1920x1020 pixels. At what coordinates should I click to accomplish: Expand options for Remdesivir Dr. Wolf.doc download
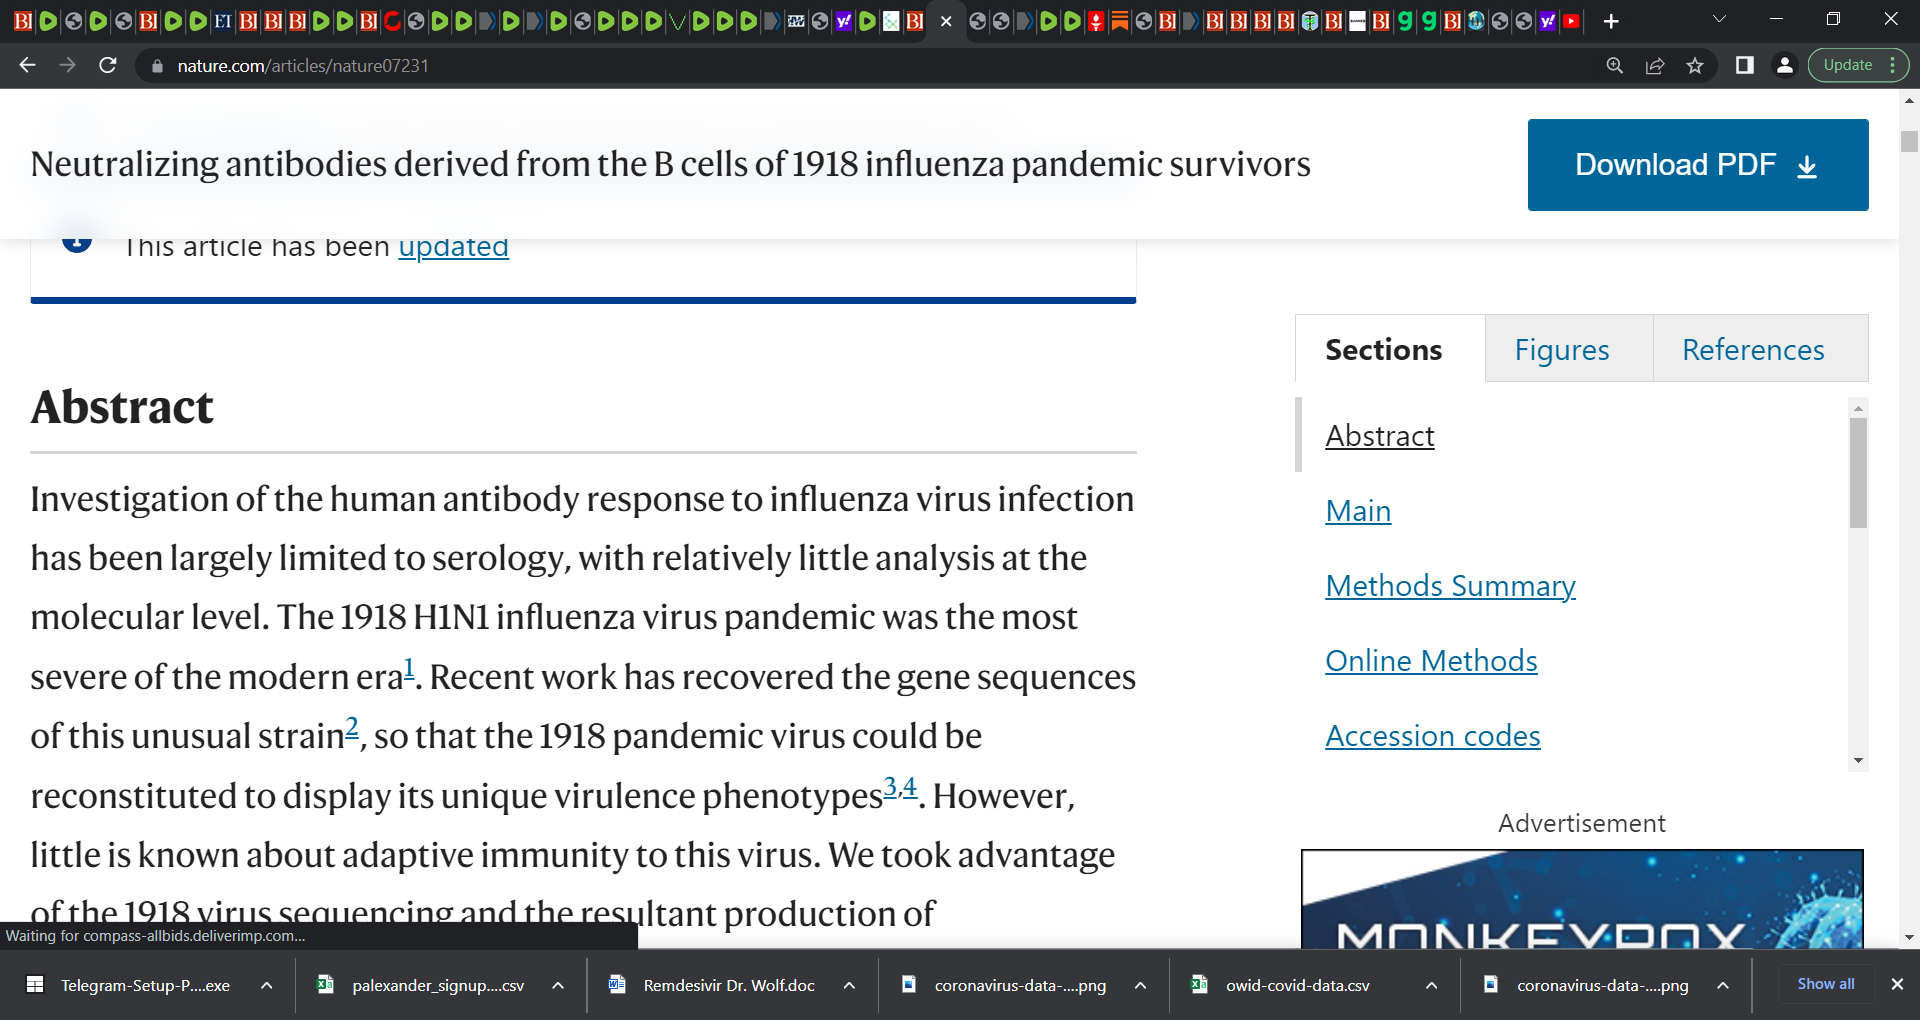tap(849, 985)
